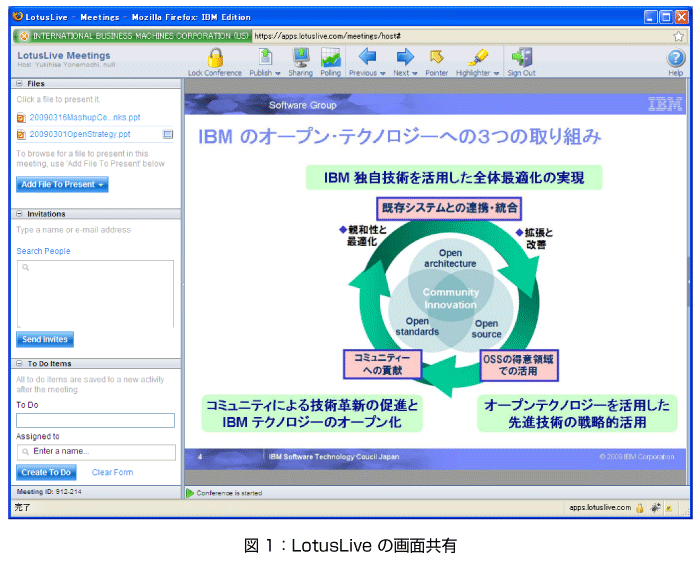Click the Create To Do button
The image size is (700, 571).
[46, 472]
